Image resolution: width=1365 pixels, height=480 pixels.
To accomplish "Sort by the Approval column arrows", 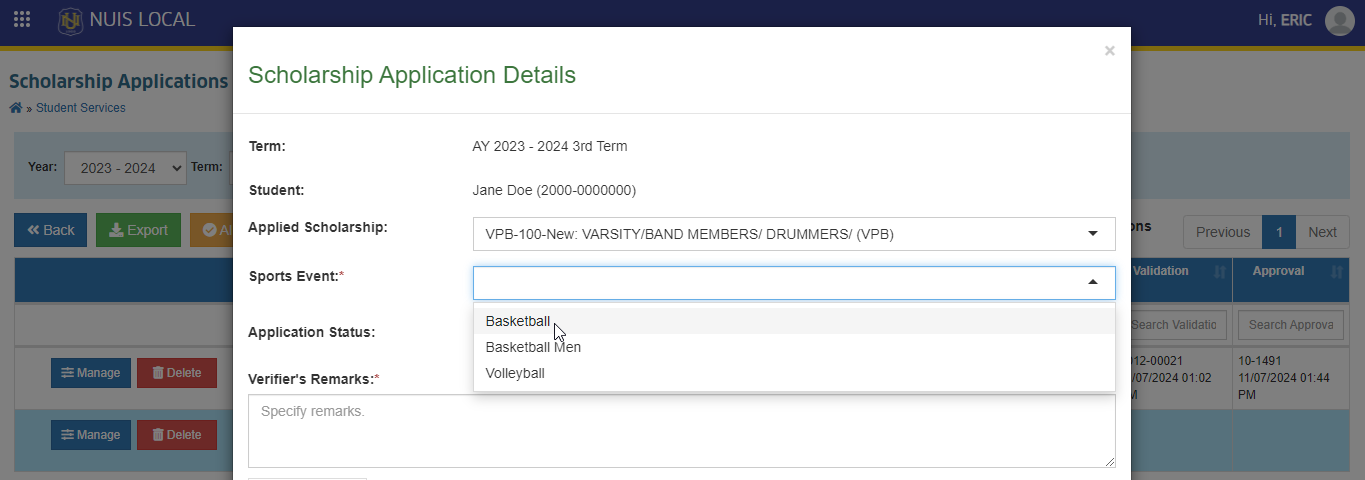I will 1337,272.
